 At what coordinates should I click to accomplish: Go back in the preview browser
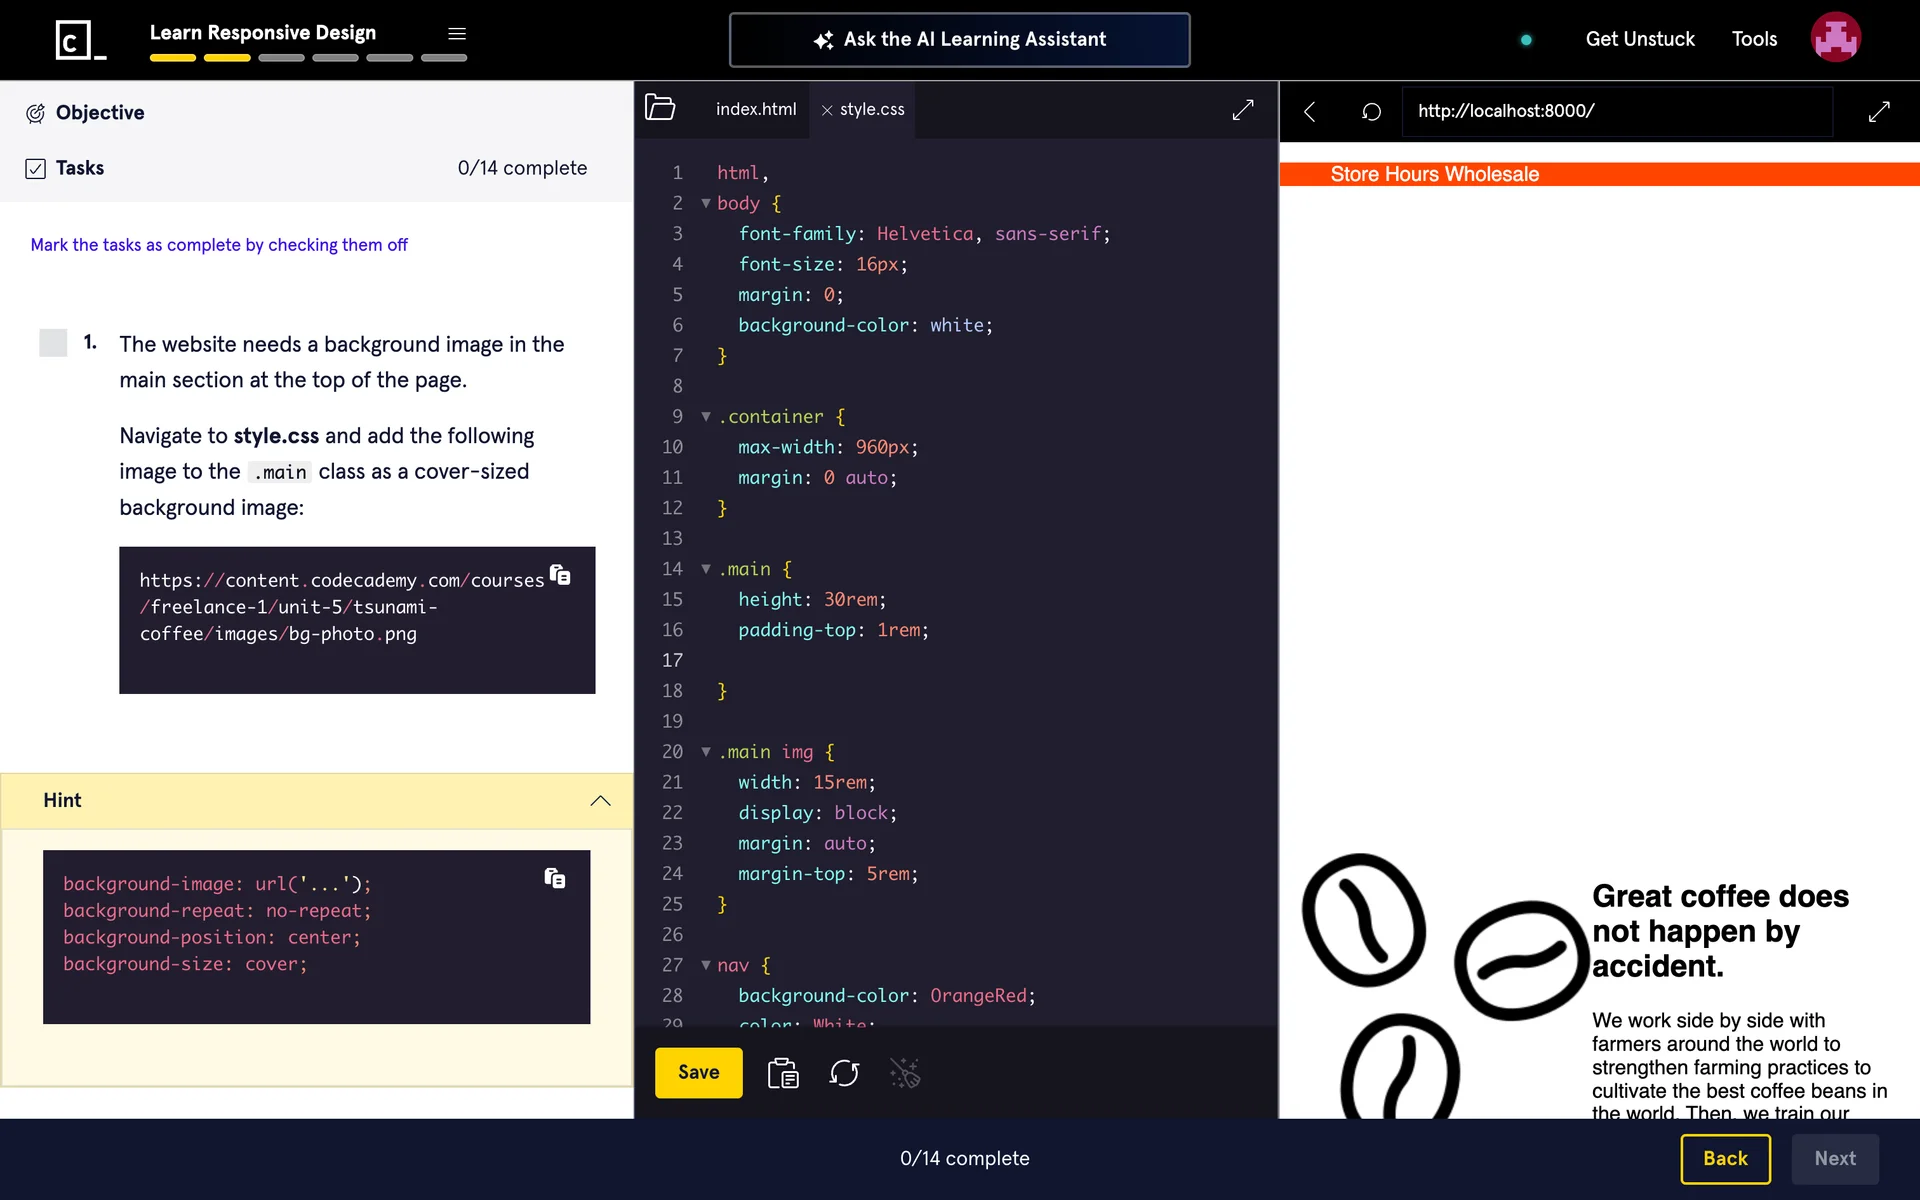[x=1310, y=111]
